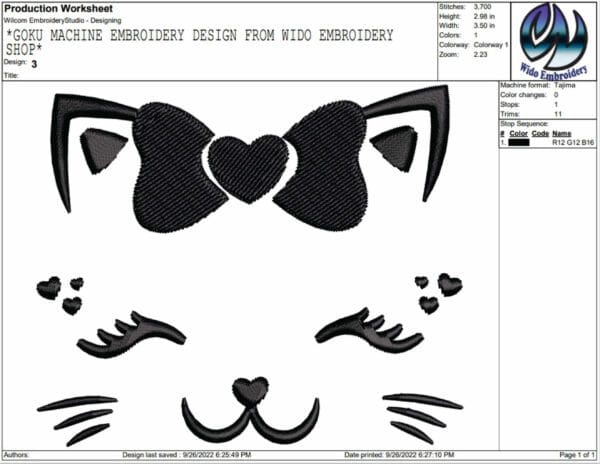Click the "Title:" label

click(11, 75)
